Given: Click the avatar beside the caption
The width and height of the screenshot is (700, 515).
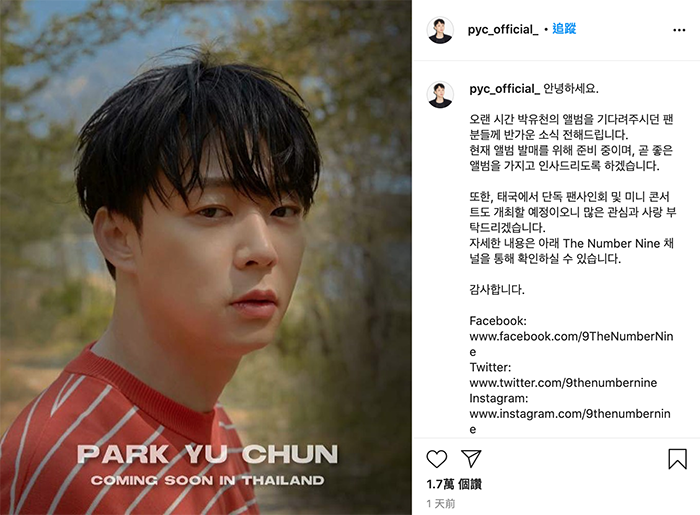Looking at the screenshot, I should coord(440,95).
